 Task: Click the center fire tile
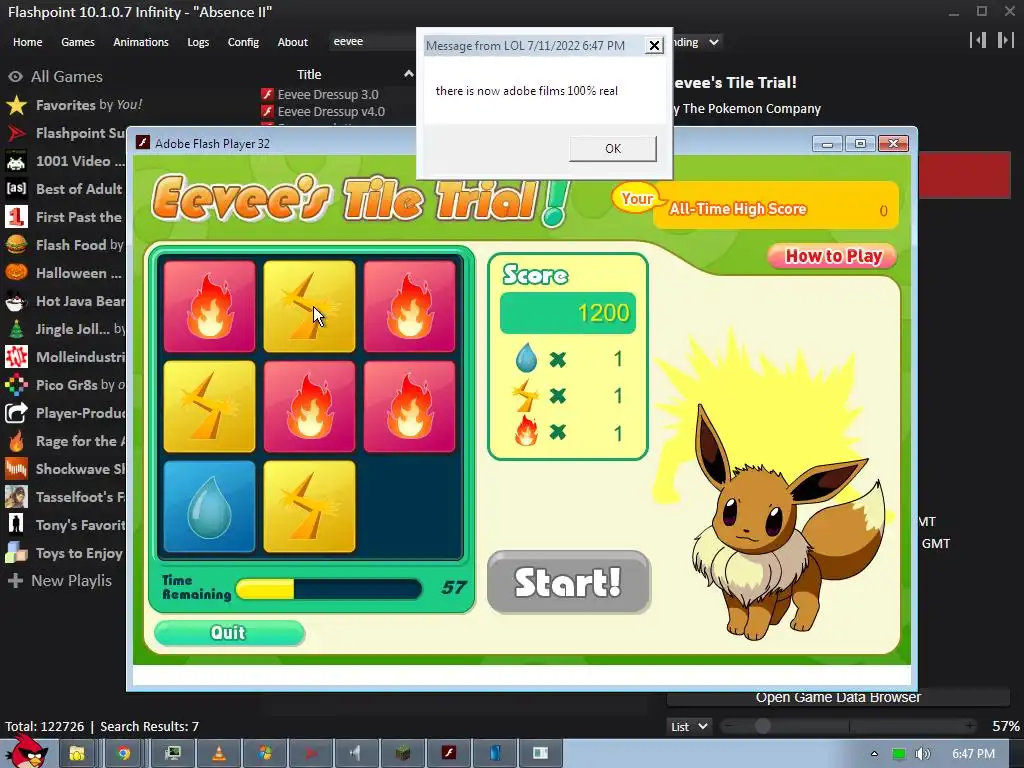coord(310,406)
